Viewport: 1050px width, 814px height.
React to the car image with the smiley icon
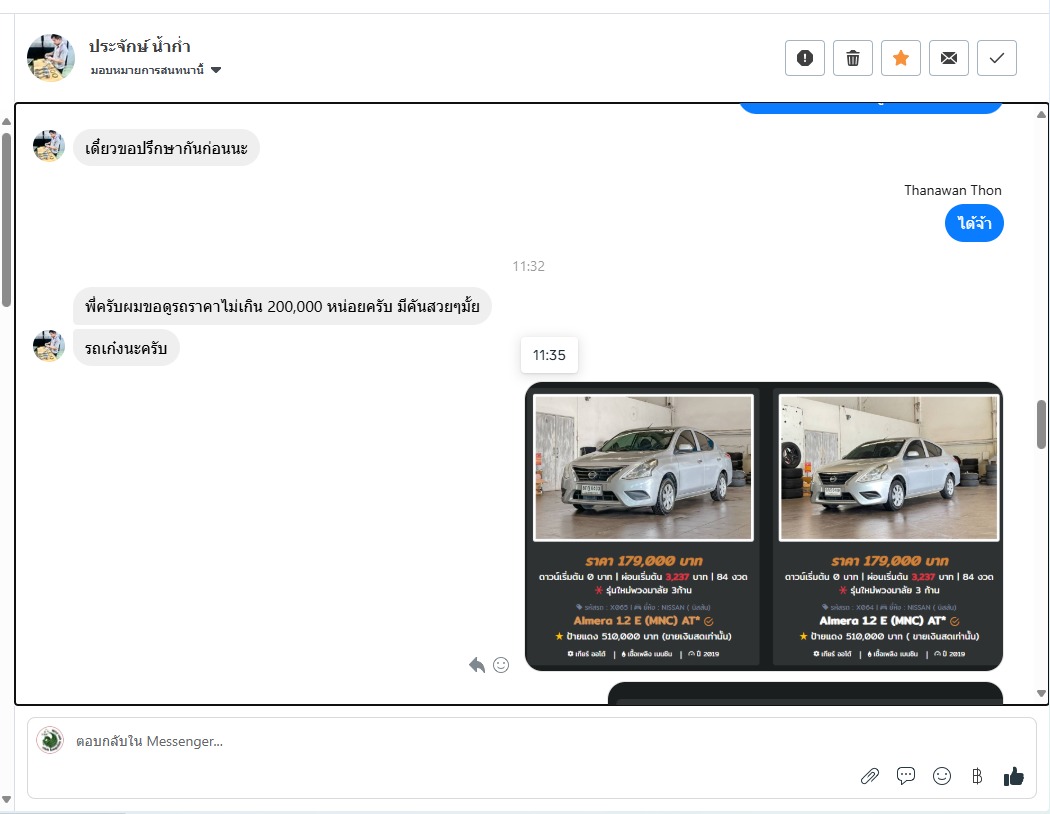(x=501, y=665)
